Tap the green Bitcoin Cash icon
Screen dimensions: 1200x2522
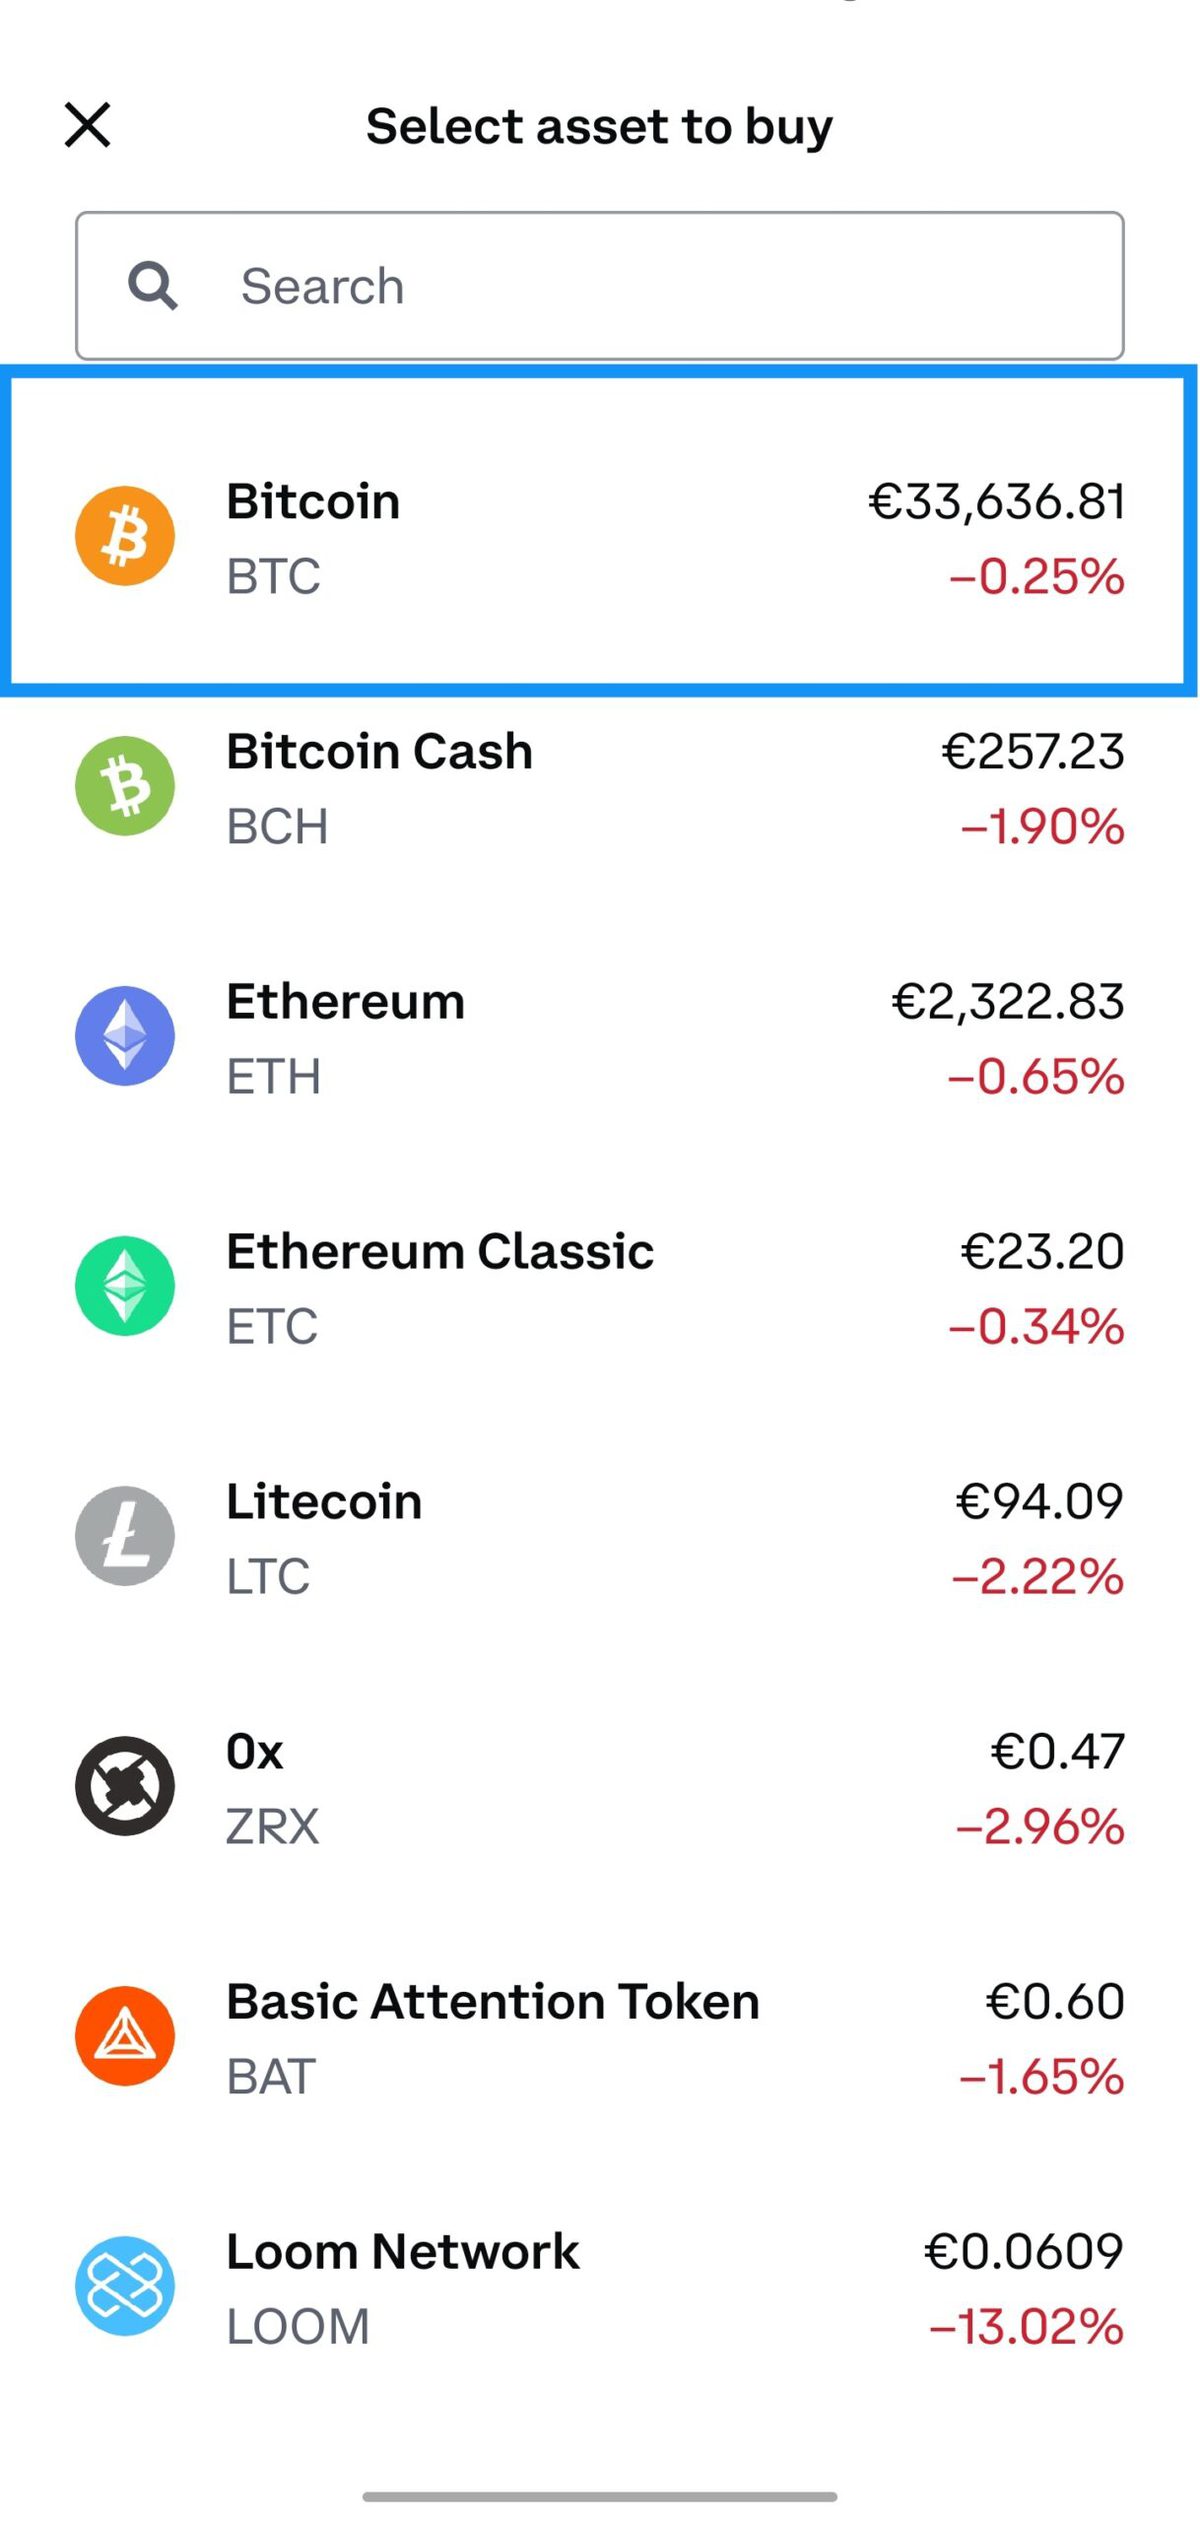[125, 786]
